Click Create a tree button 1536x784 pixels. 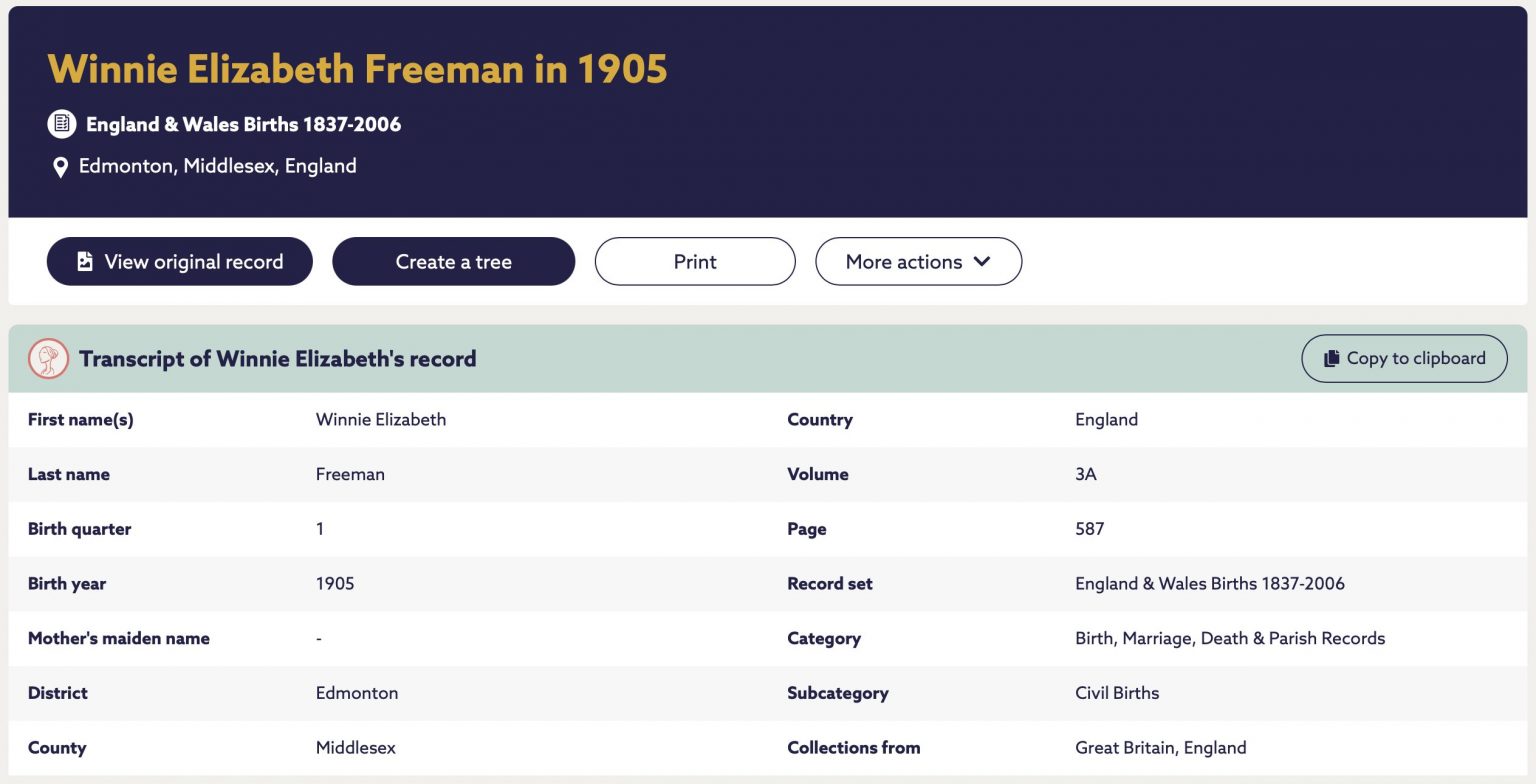[453, 261]
